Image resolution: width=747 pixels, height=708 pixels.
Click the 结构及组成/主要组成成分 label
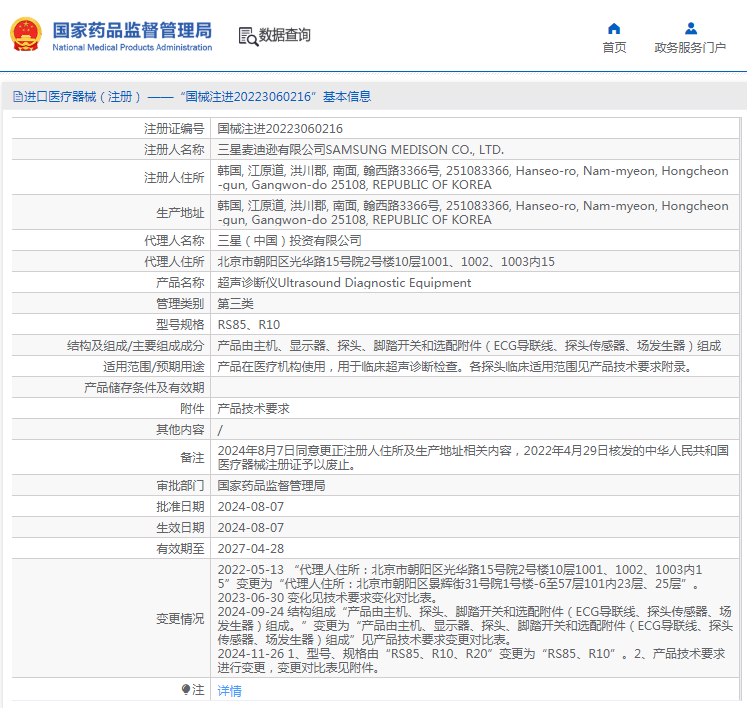[x=136, y=345]
